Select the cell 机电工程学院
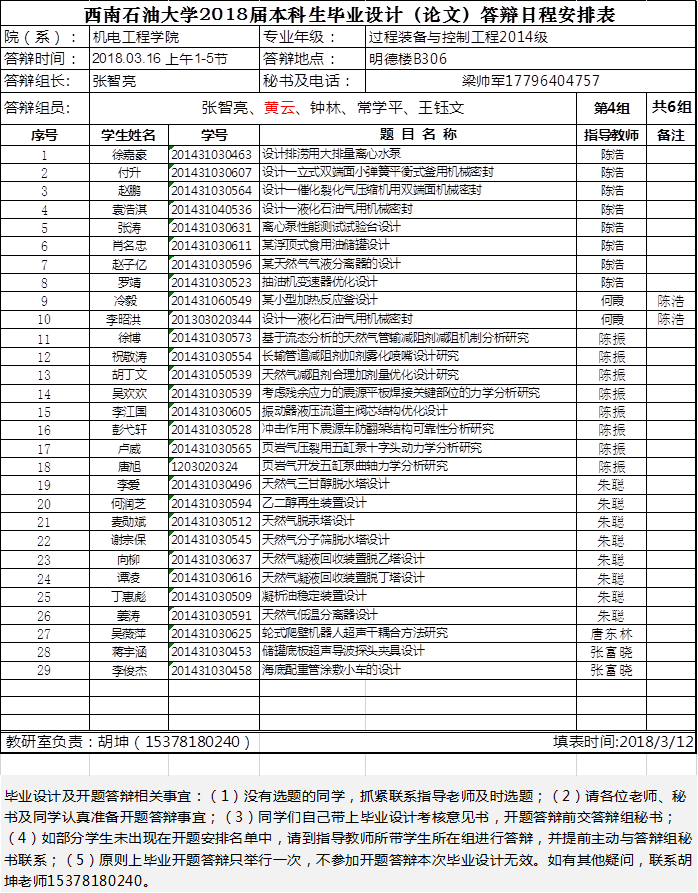Viewport: 698px width, 893px height. pyautogui.click(x=174, y=38)
